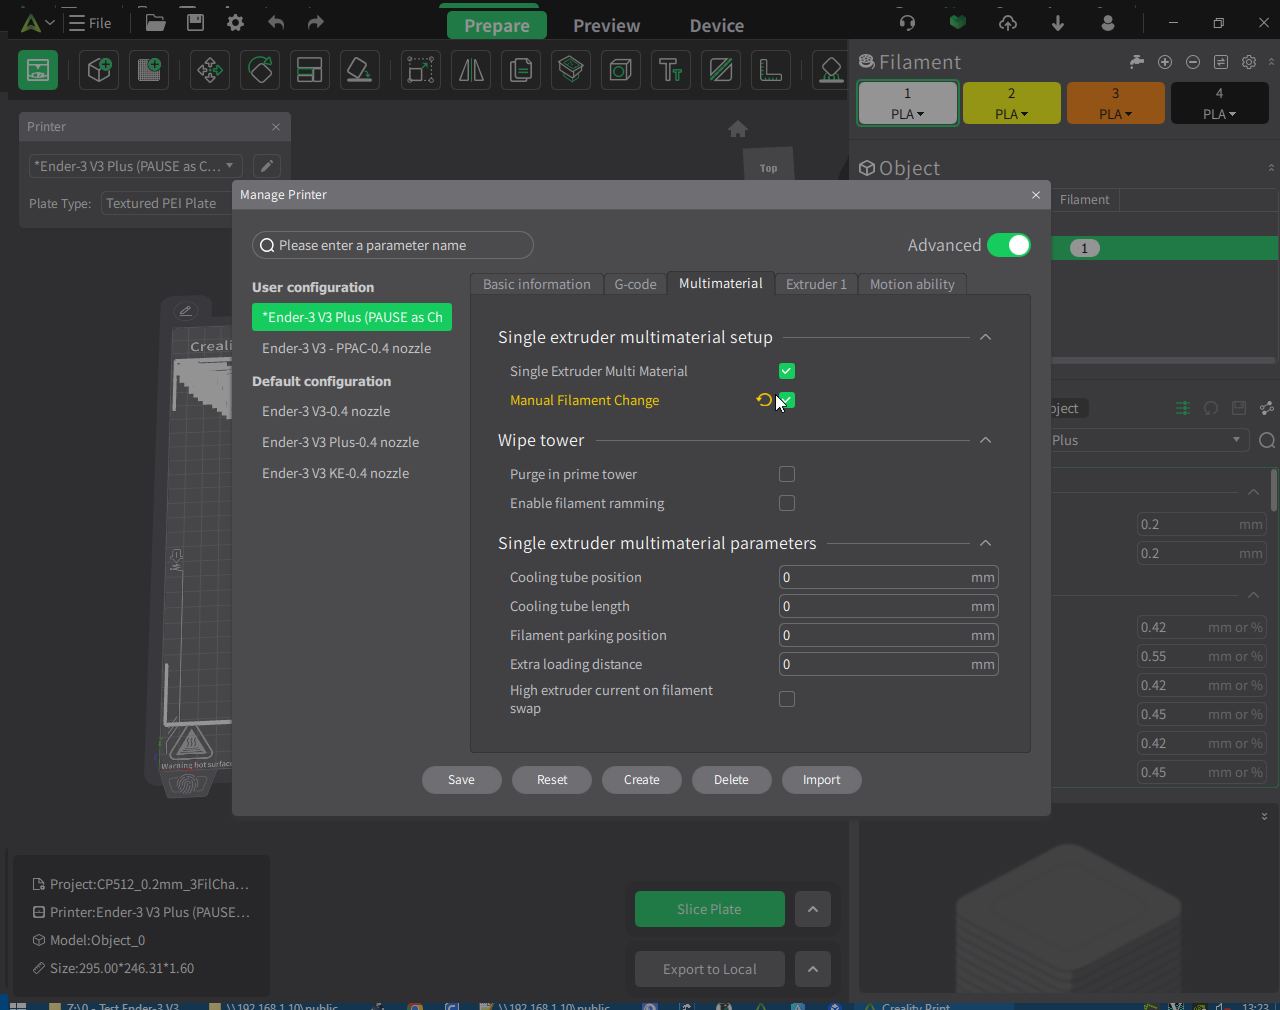This screenshot has width=1280, height=1010.
Task: Click the Import button
Action: point(821,780)
